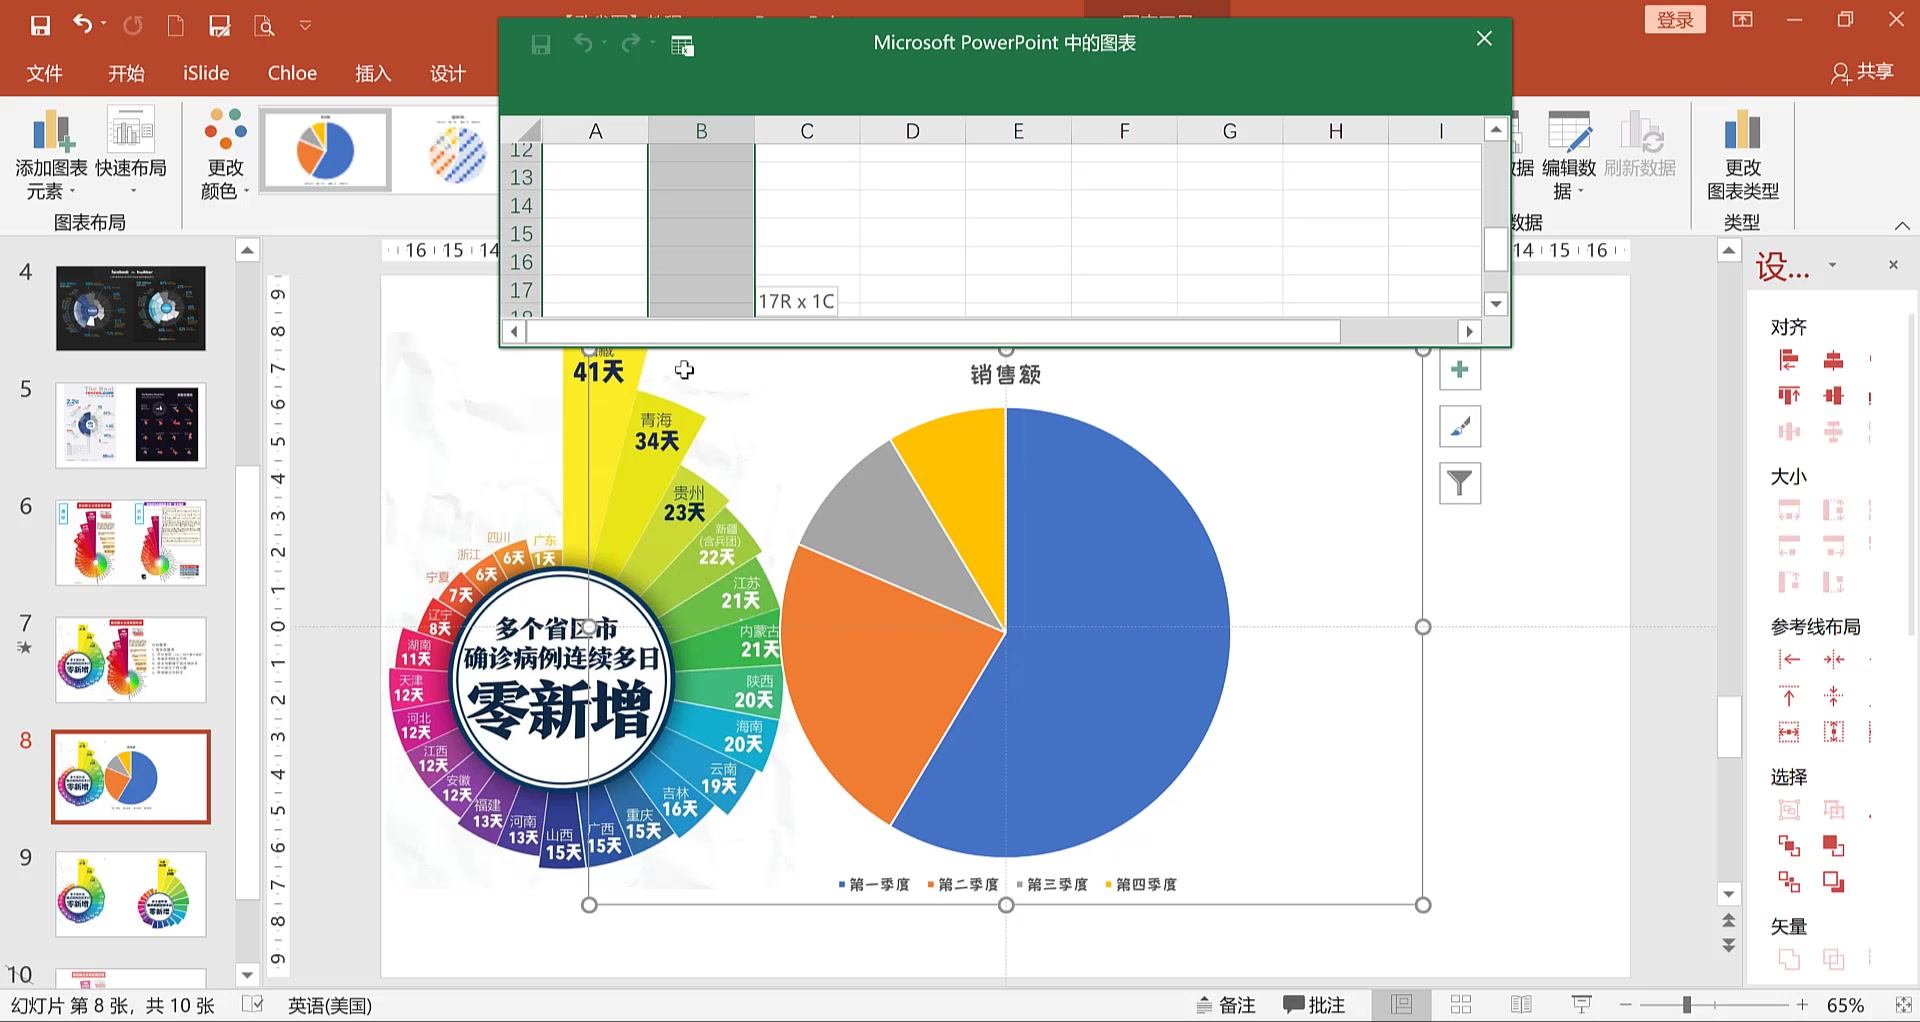Open 快速布局 dropdown
This screenshot has height=1022, width=1920.
pyautogui.click(x=131, y=152)
